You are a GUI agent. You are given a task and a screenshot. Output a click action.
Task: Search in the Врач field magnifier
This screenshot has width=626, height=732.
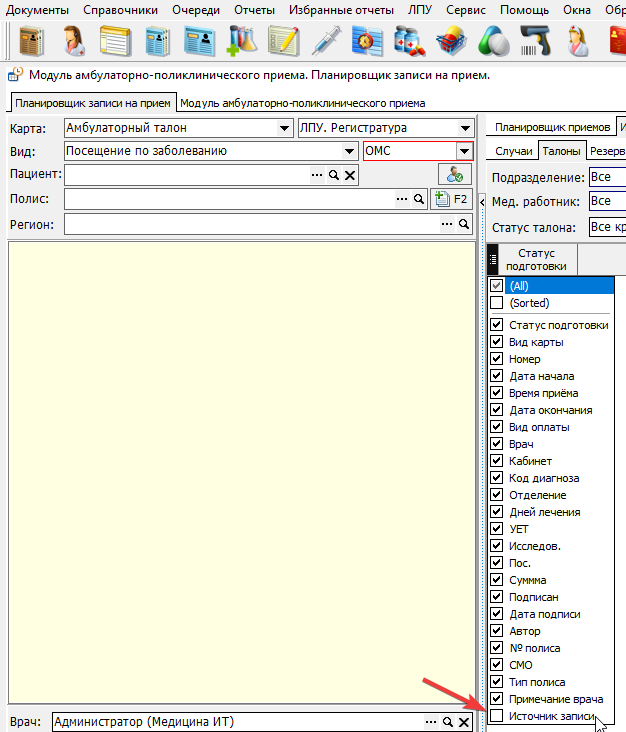(x=448, y=722)
